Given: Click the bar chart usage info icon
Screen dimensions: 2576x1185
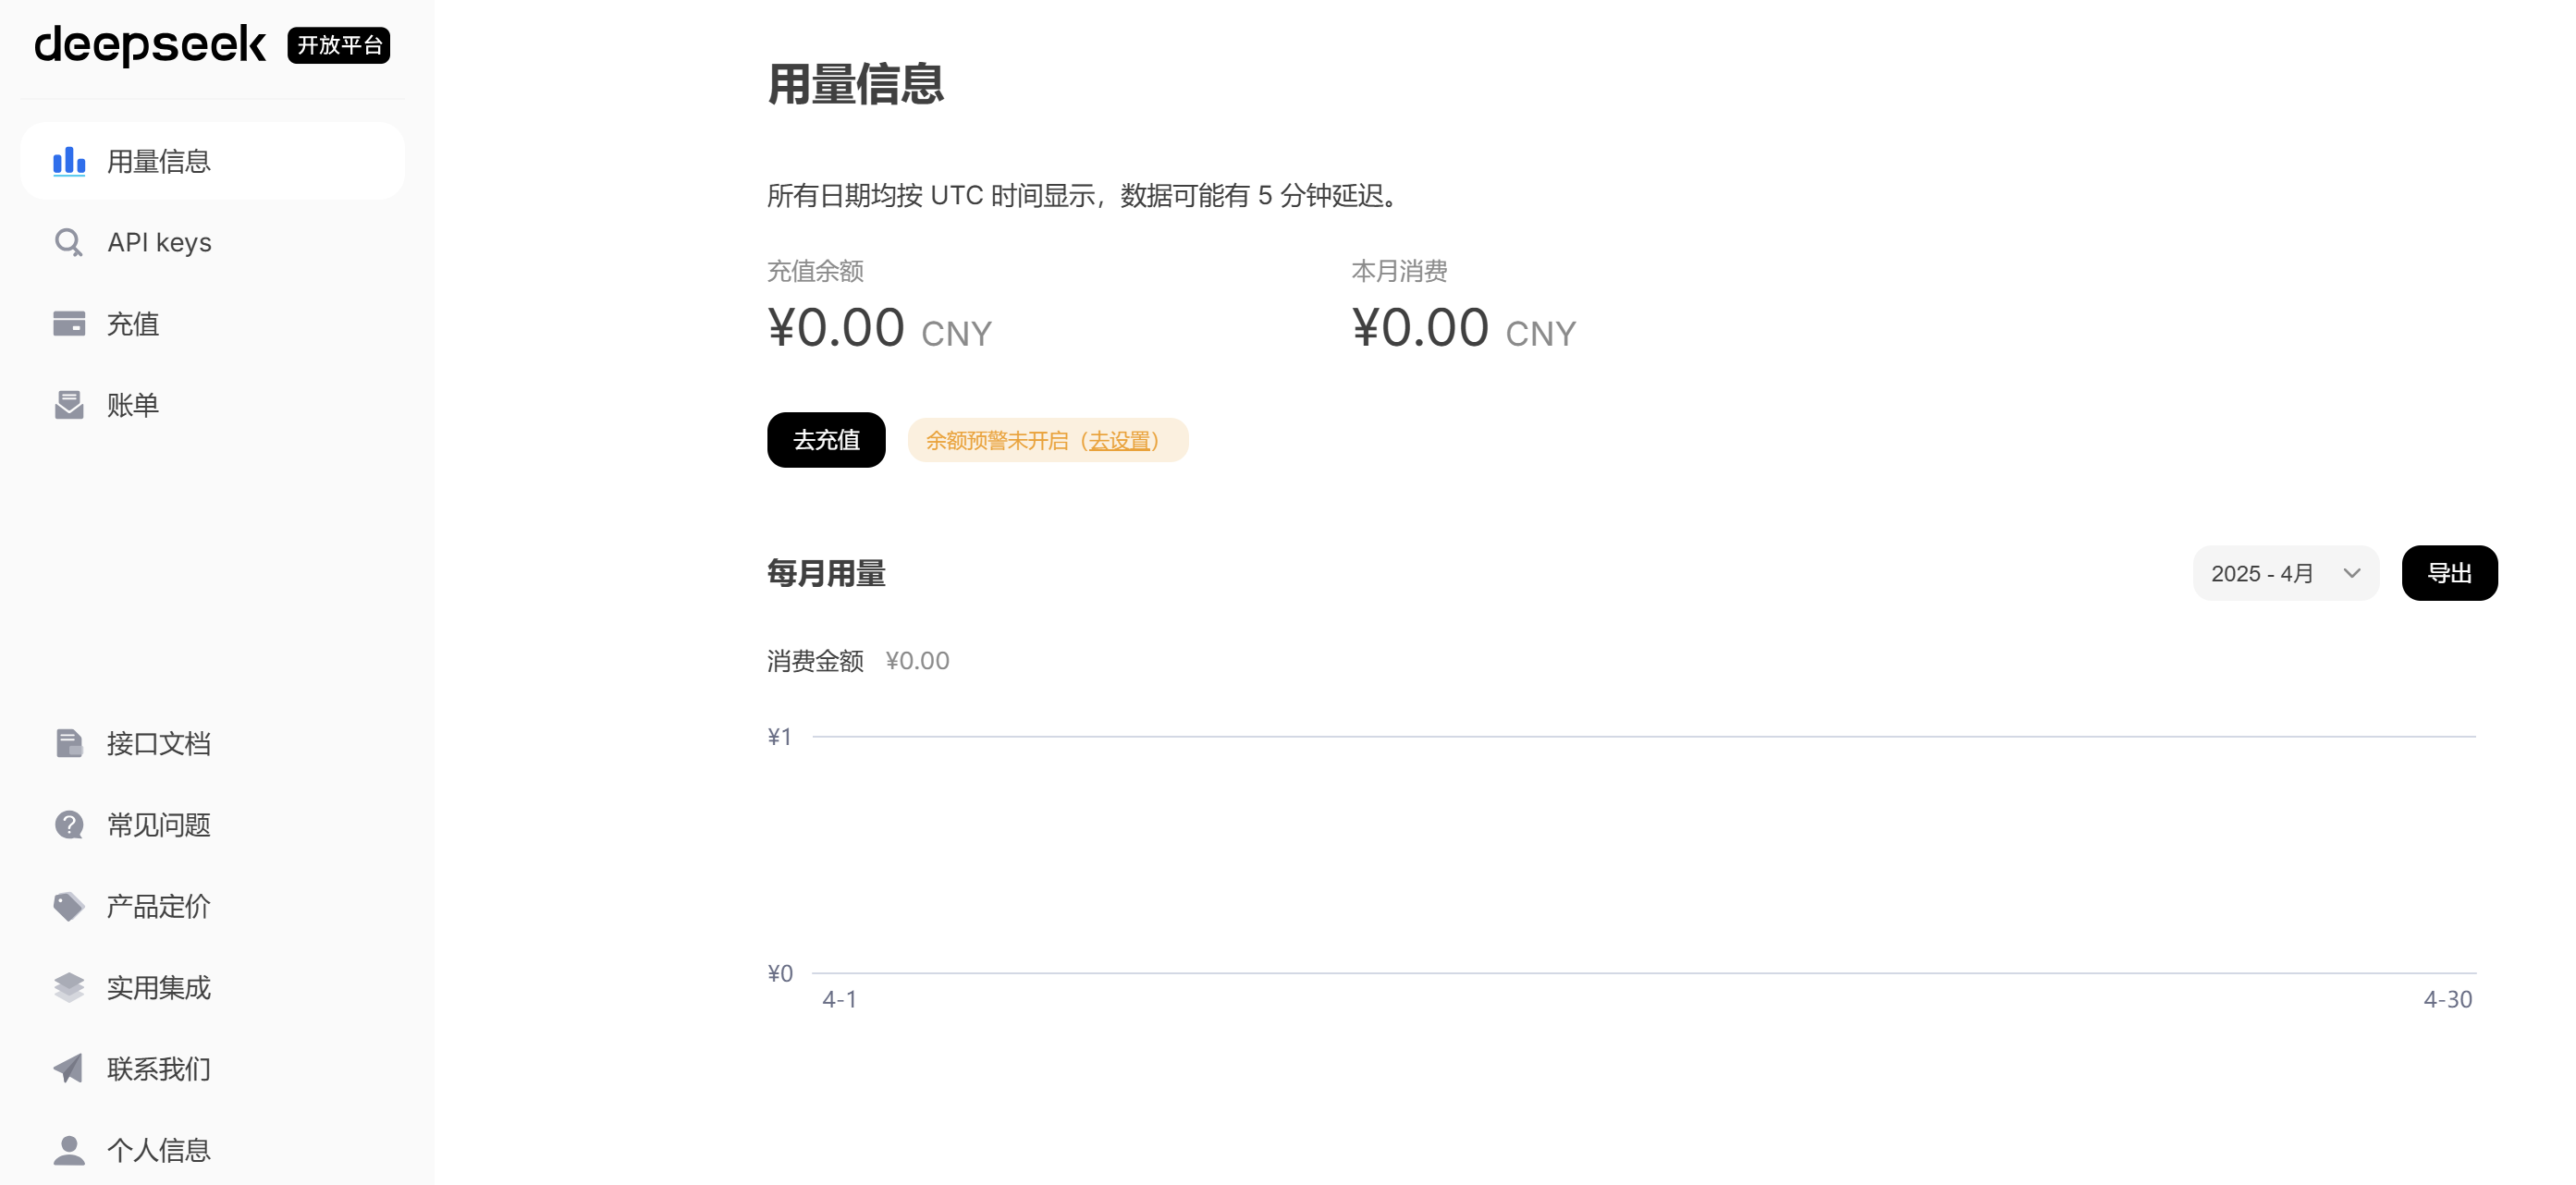Looking at the screenshot, I should click(69, 161).
